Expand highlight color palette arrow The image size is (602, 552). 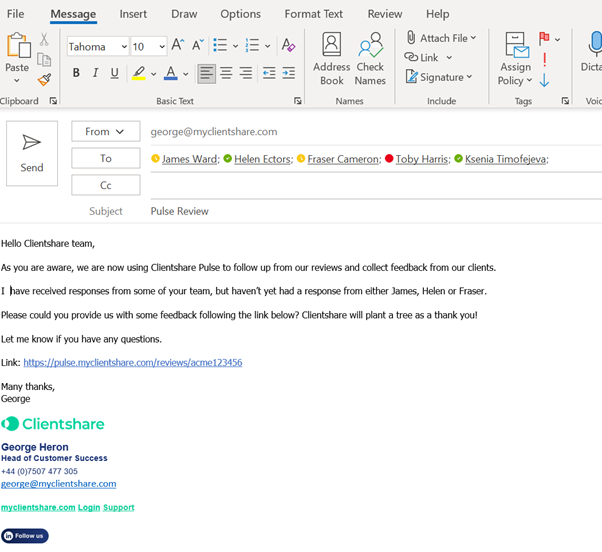154,74
